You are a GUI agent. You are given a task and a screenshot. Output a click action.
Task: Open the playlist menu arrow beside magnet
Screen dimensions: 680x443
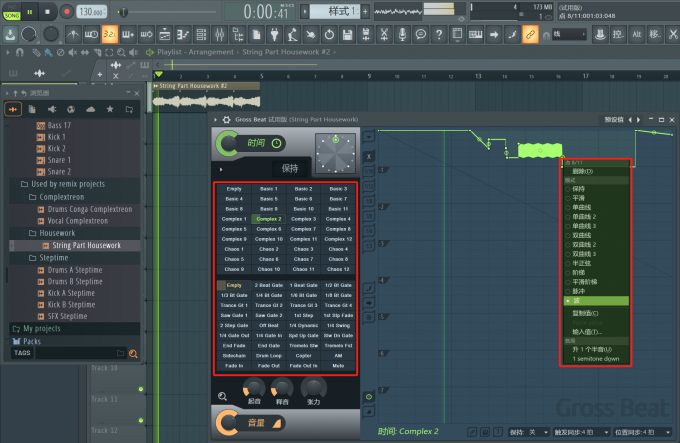[7, 52]
